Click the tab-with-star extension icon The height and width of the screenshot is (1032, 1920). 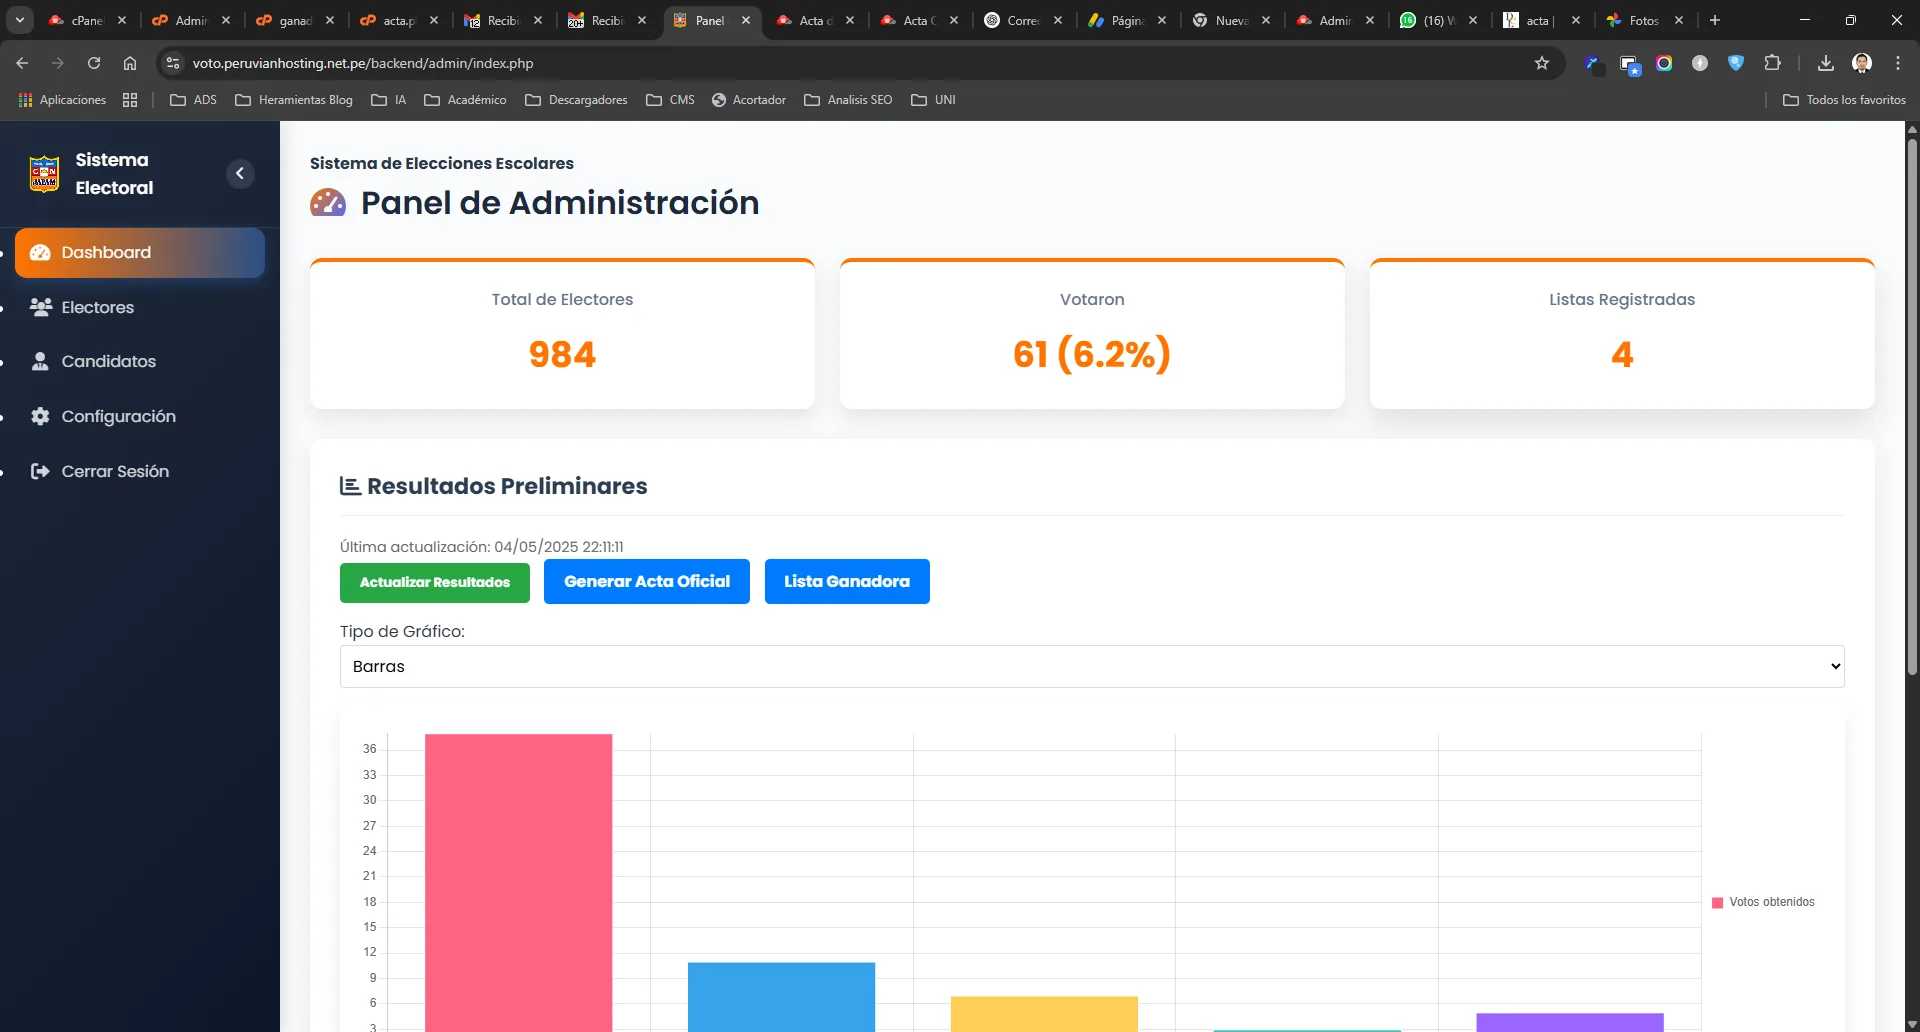(1629, 65)
